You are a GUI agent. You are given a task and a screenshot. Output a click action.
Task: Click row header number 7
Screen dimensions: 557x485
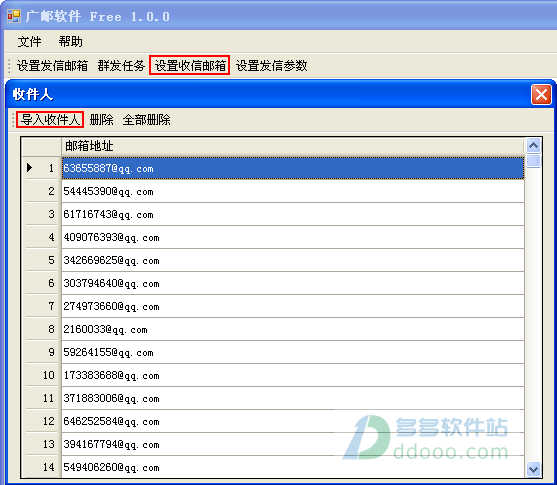[42, 306]
